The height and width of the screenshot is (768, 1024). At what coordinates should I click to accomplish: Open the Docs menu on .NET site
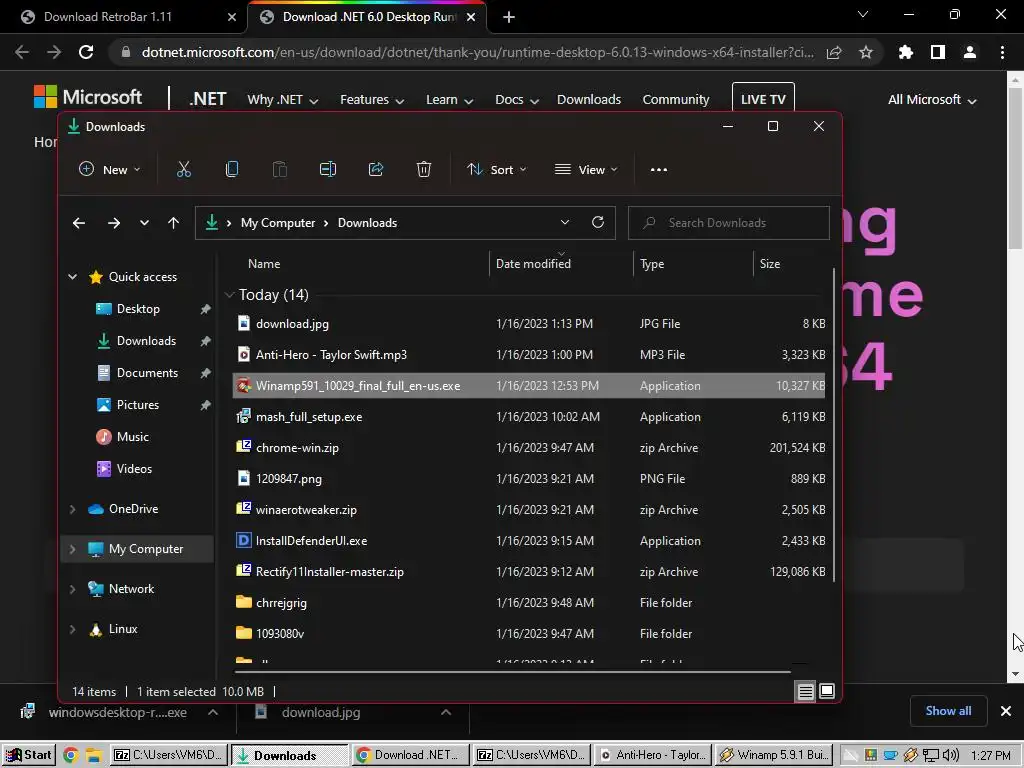[x=517, y=100]
